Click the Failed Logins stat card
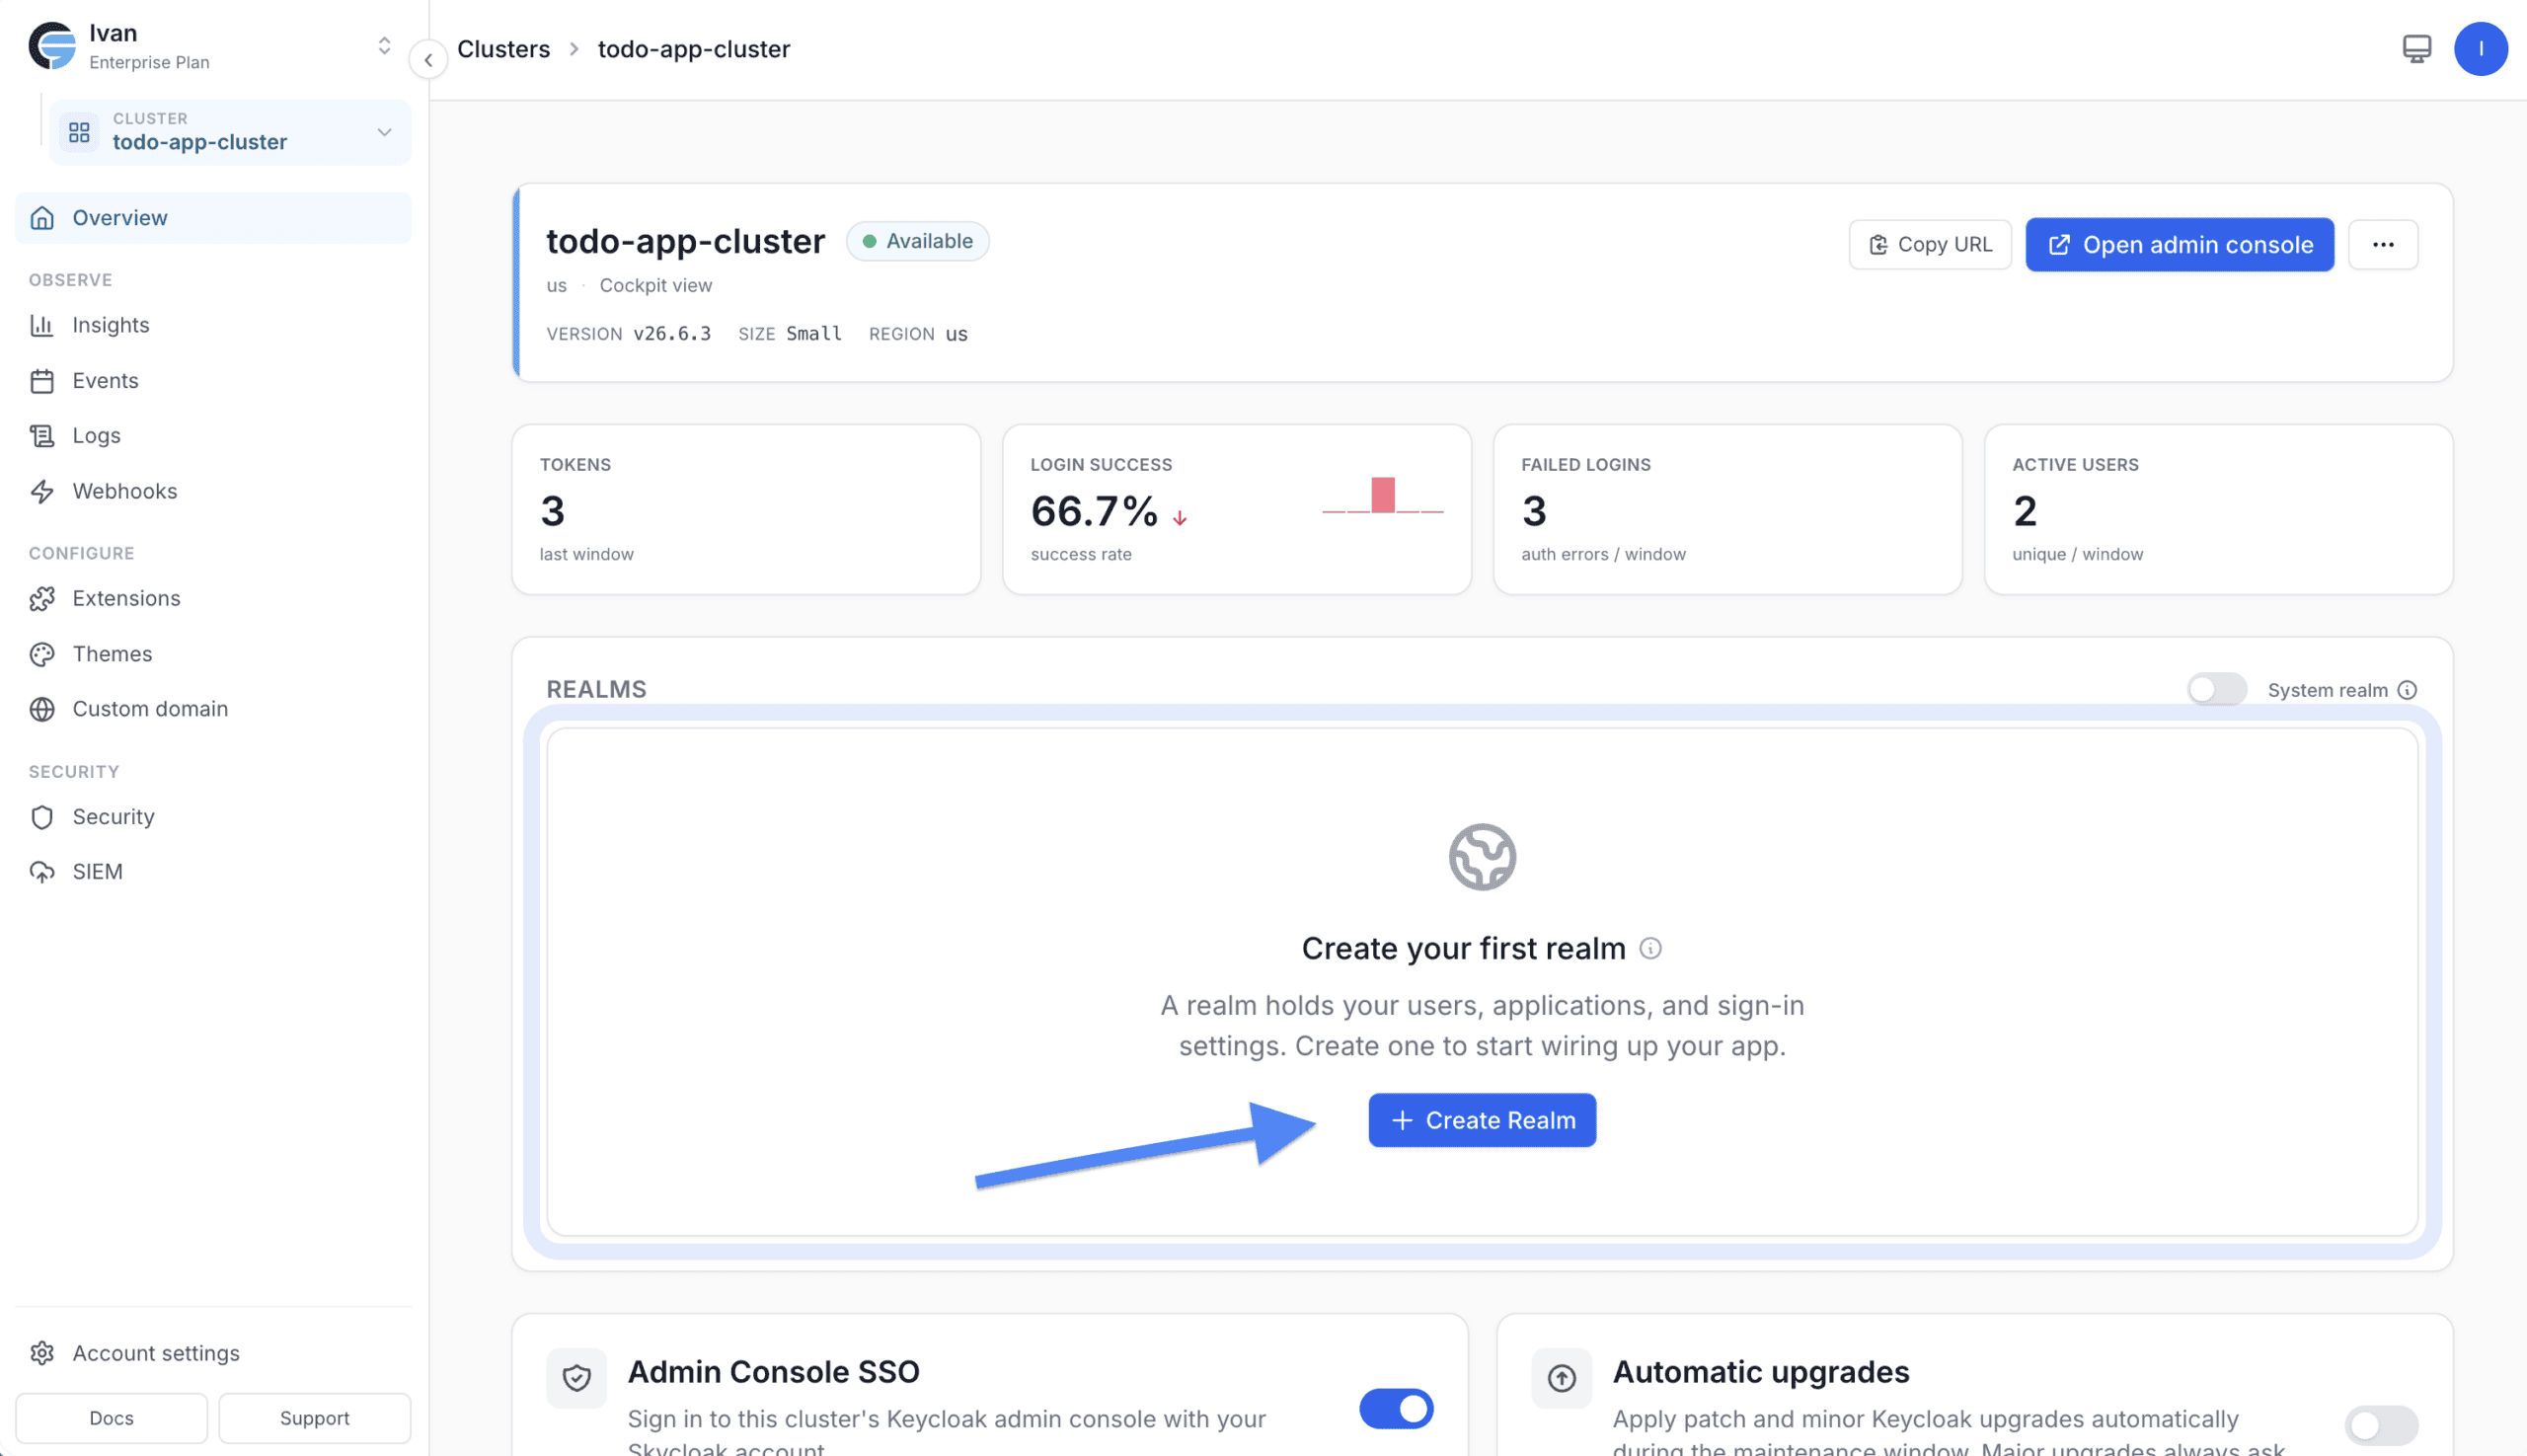The image size is (2527, 1456). [1727, 509]
